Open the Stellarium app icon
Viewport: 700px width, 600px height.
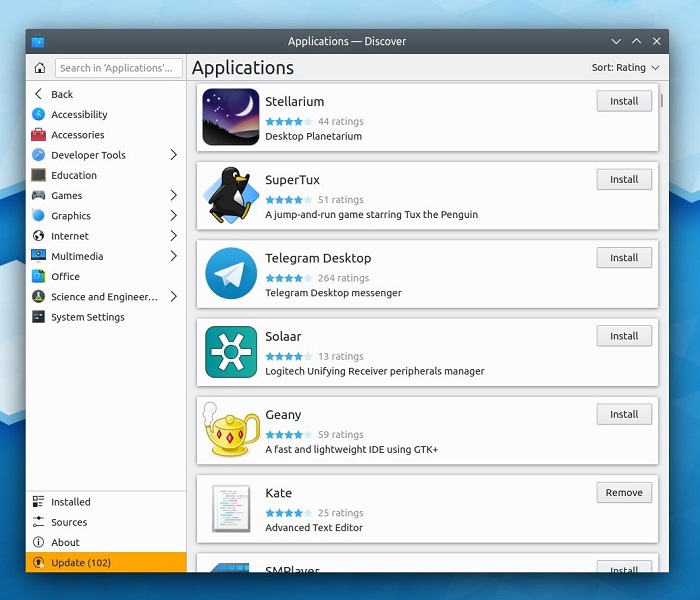[231, 118]
